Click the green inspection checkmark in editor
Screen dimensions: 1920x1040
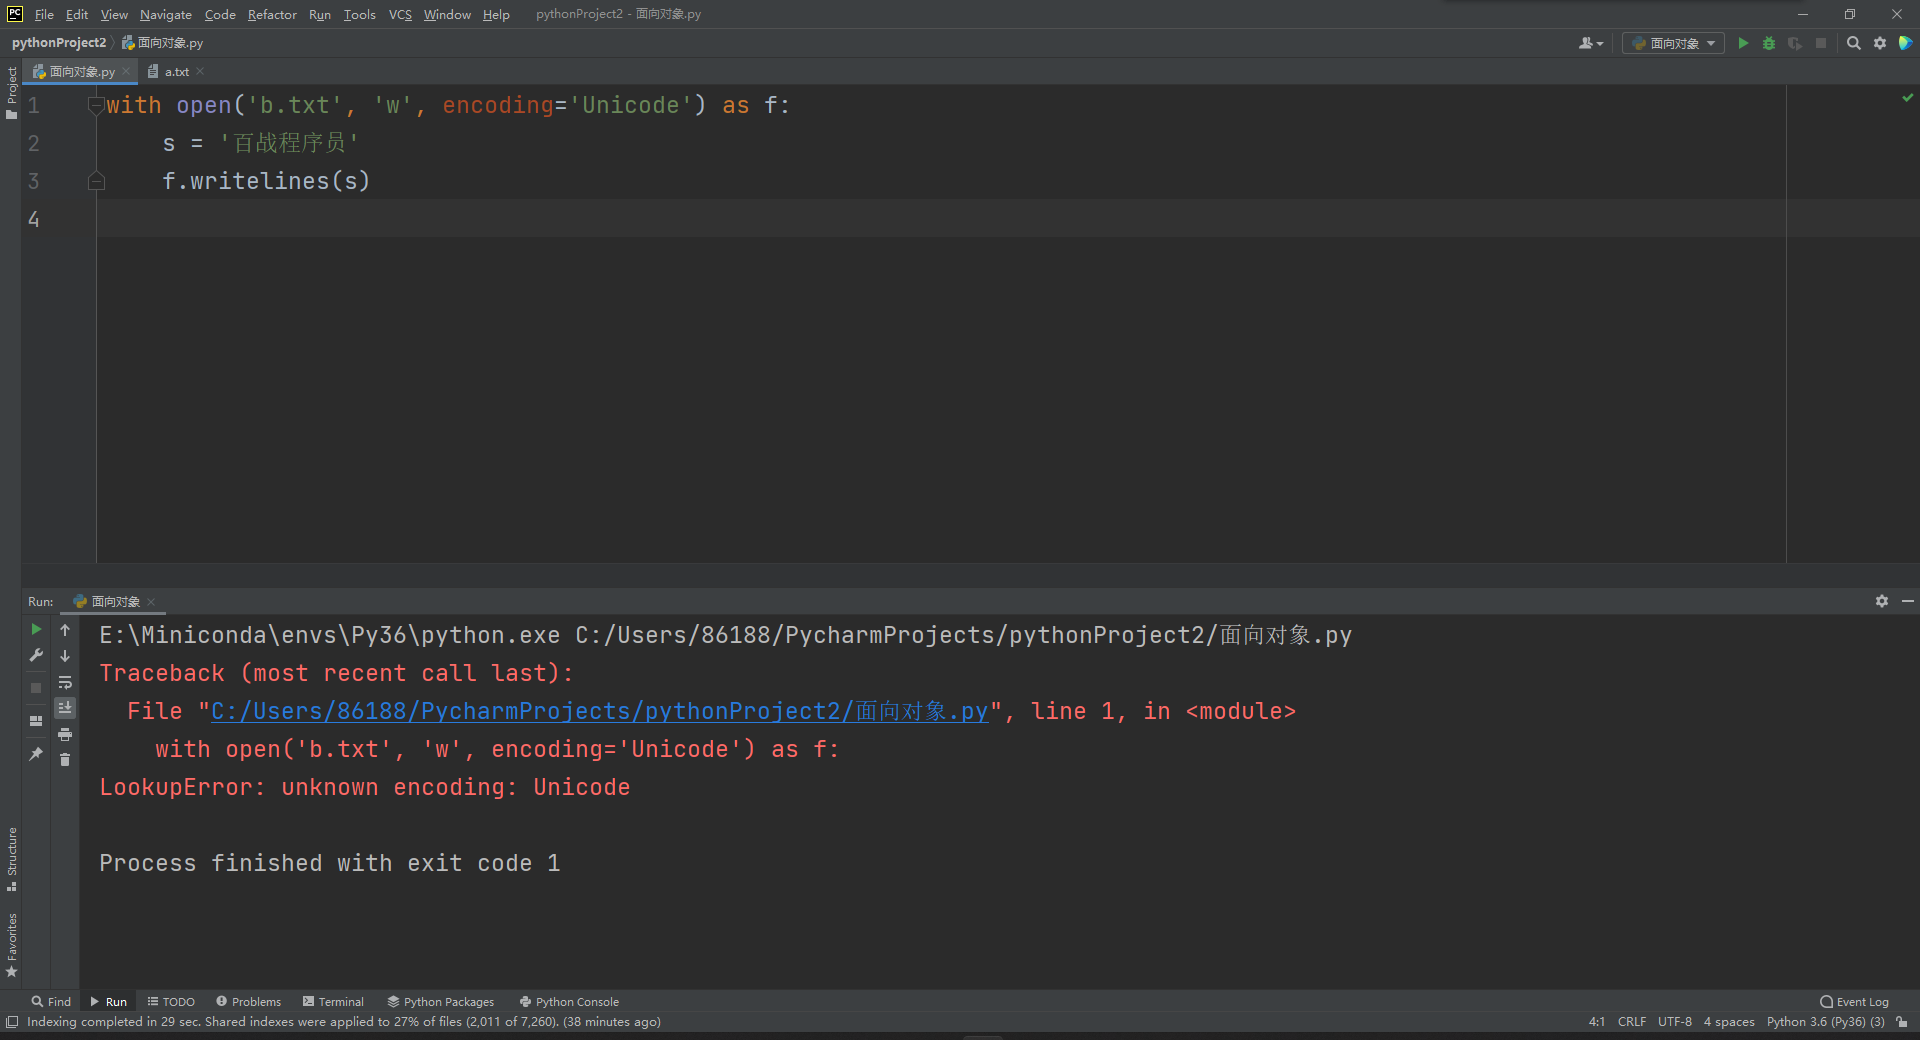coord(1908,97)
